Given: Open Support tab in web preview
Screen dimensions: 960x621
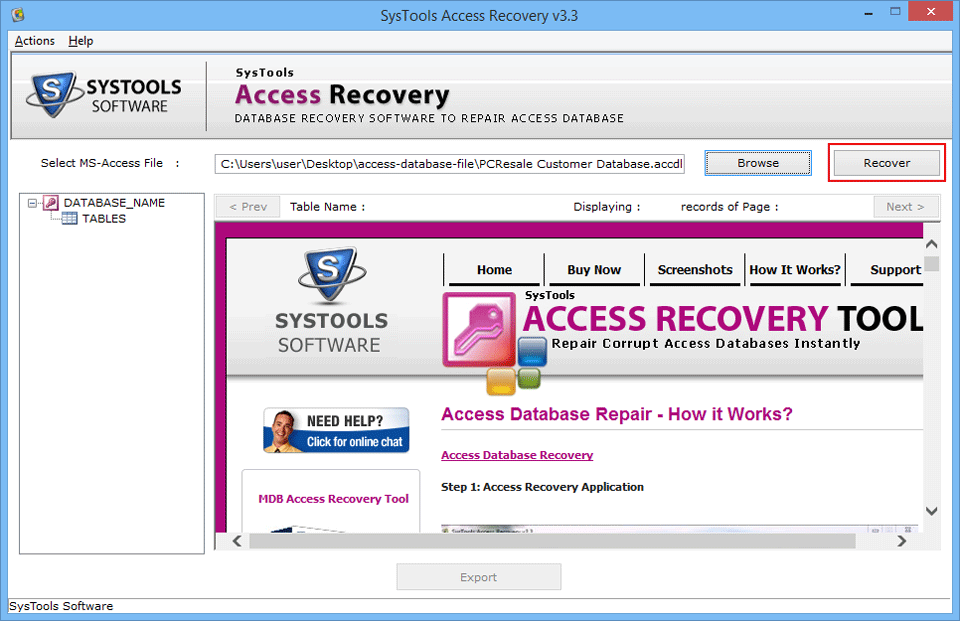Looking at the screenshot, I should [x=888, y=269].
